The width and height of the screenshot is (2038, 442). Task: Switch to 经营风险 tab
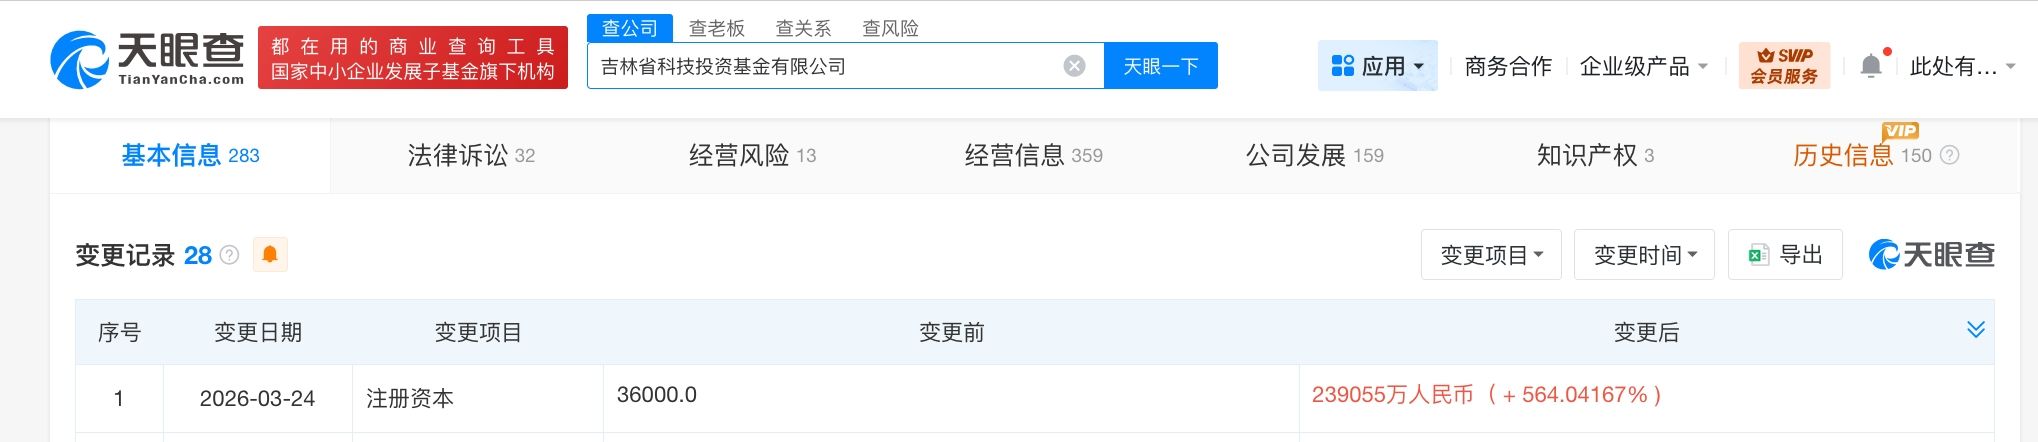point(752,155)
